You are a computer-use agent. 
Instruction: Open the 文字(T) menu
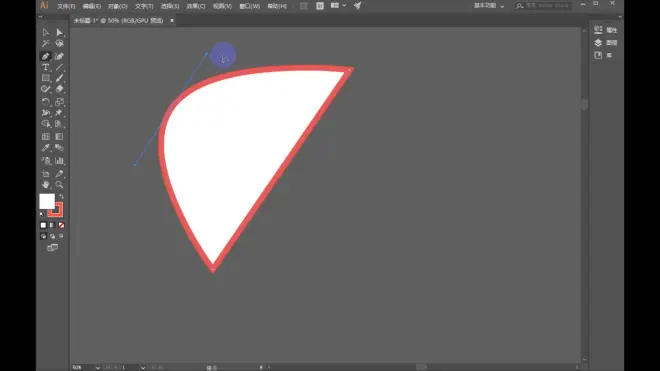coord(144,6)
